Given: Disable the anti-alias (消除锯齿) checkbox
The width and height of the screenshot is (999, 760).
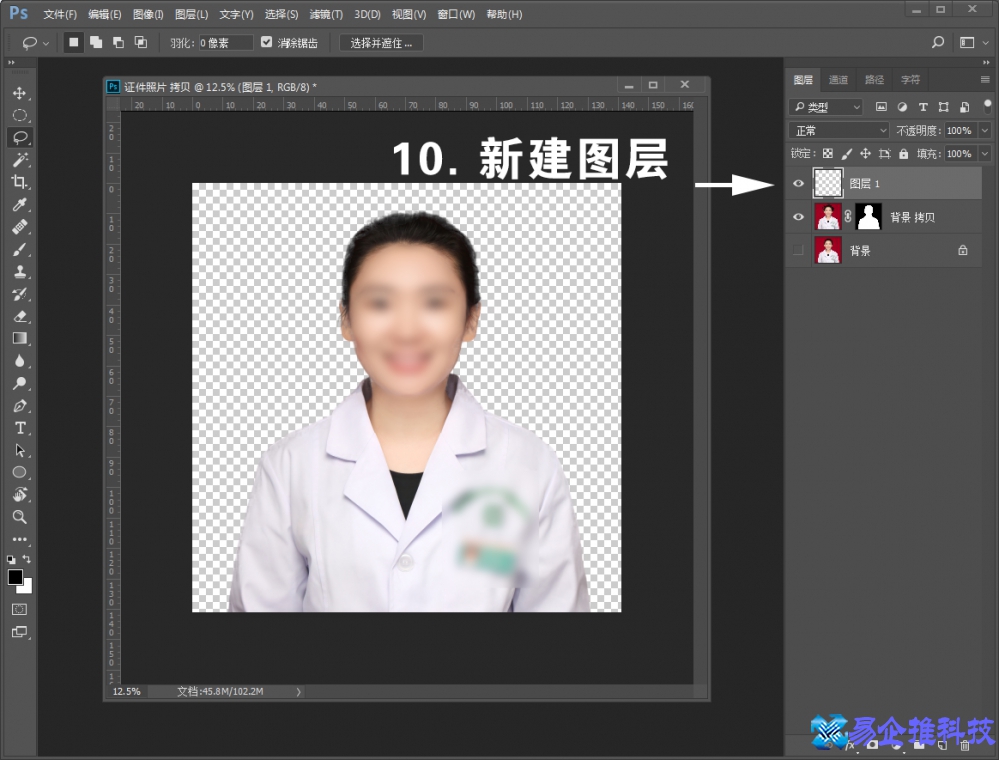Looking at the screenshot, I should (x=266, y=42).
